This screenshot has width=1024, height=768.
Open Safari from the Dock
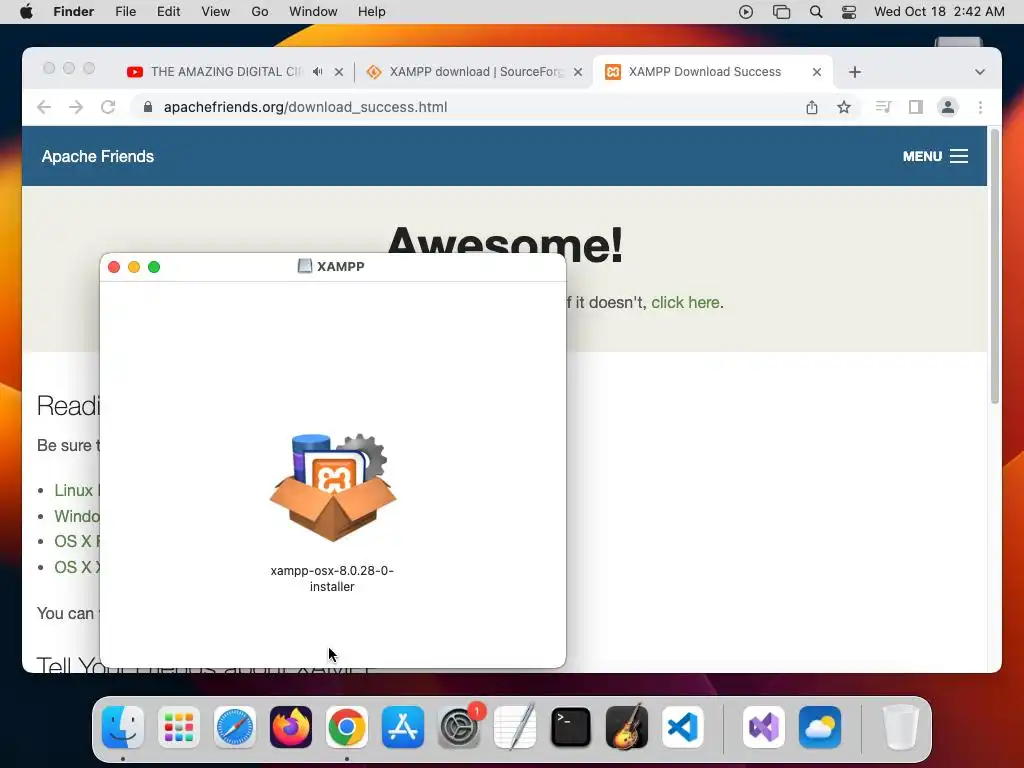pos(234,727)
